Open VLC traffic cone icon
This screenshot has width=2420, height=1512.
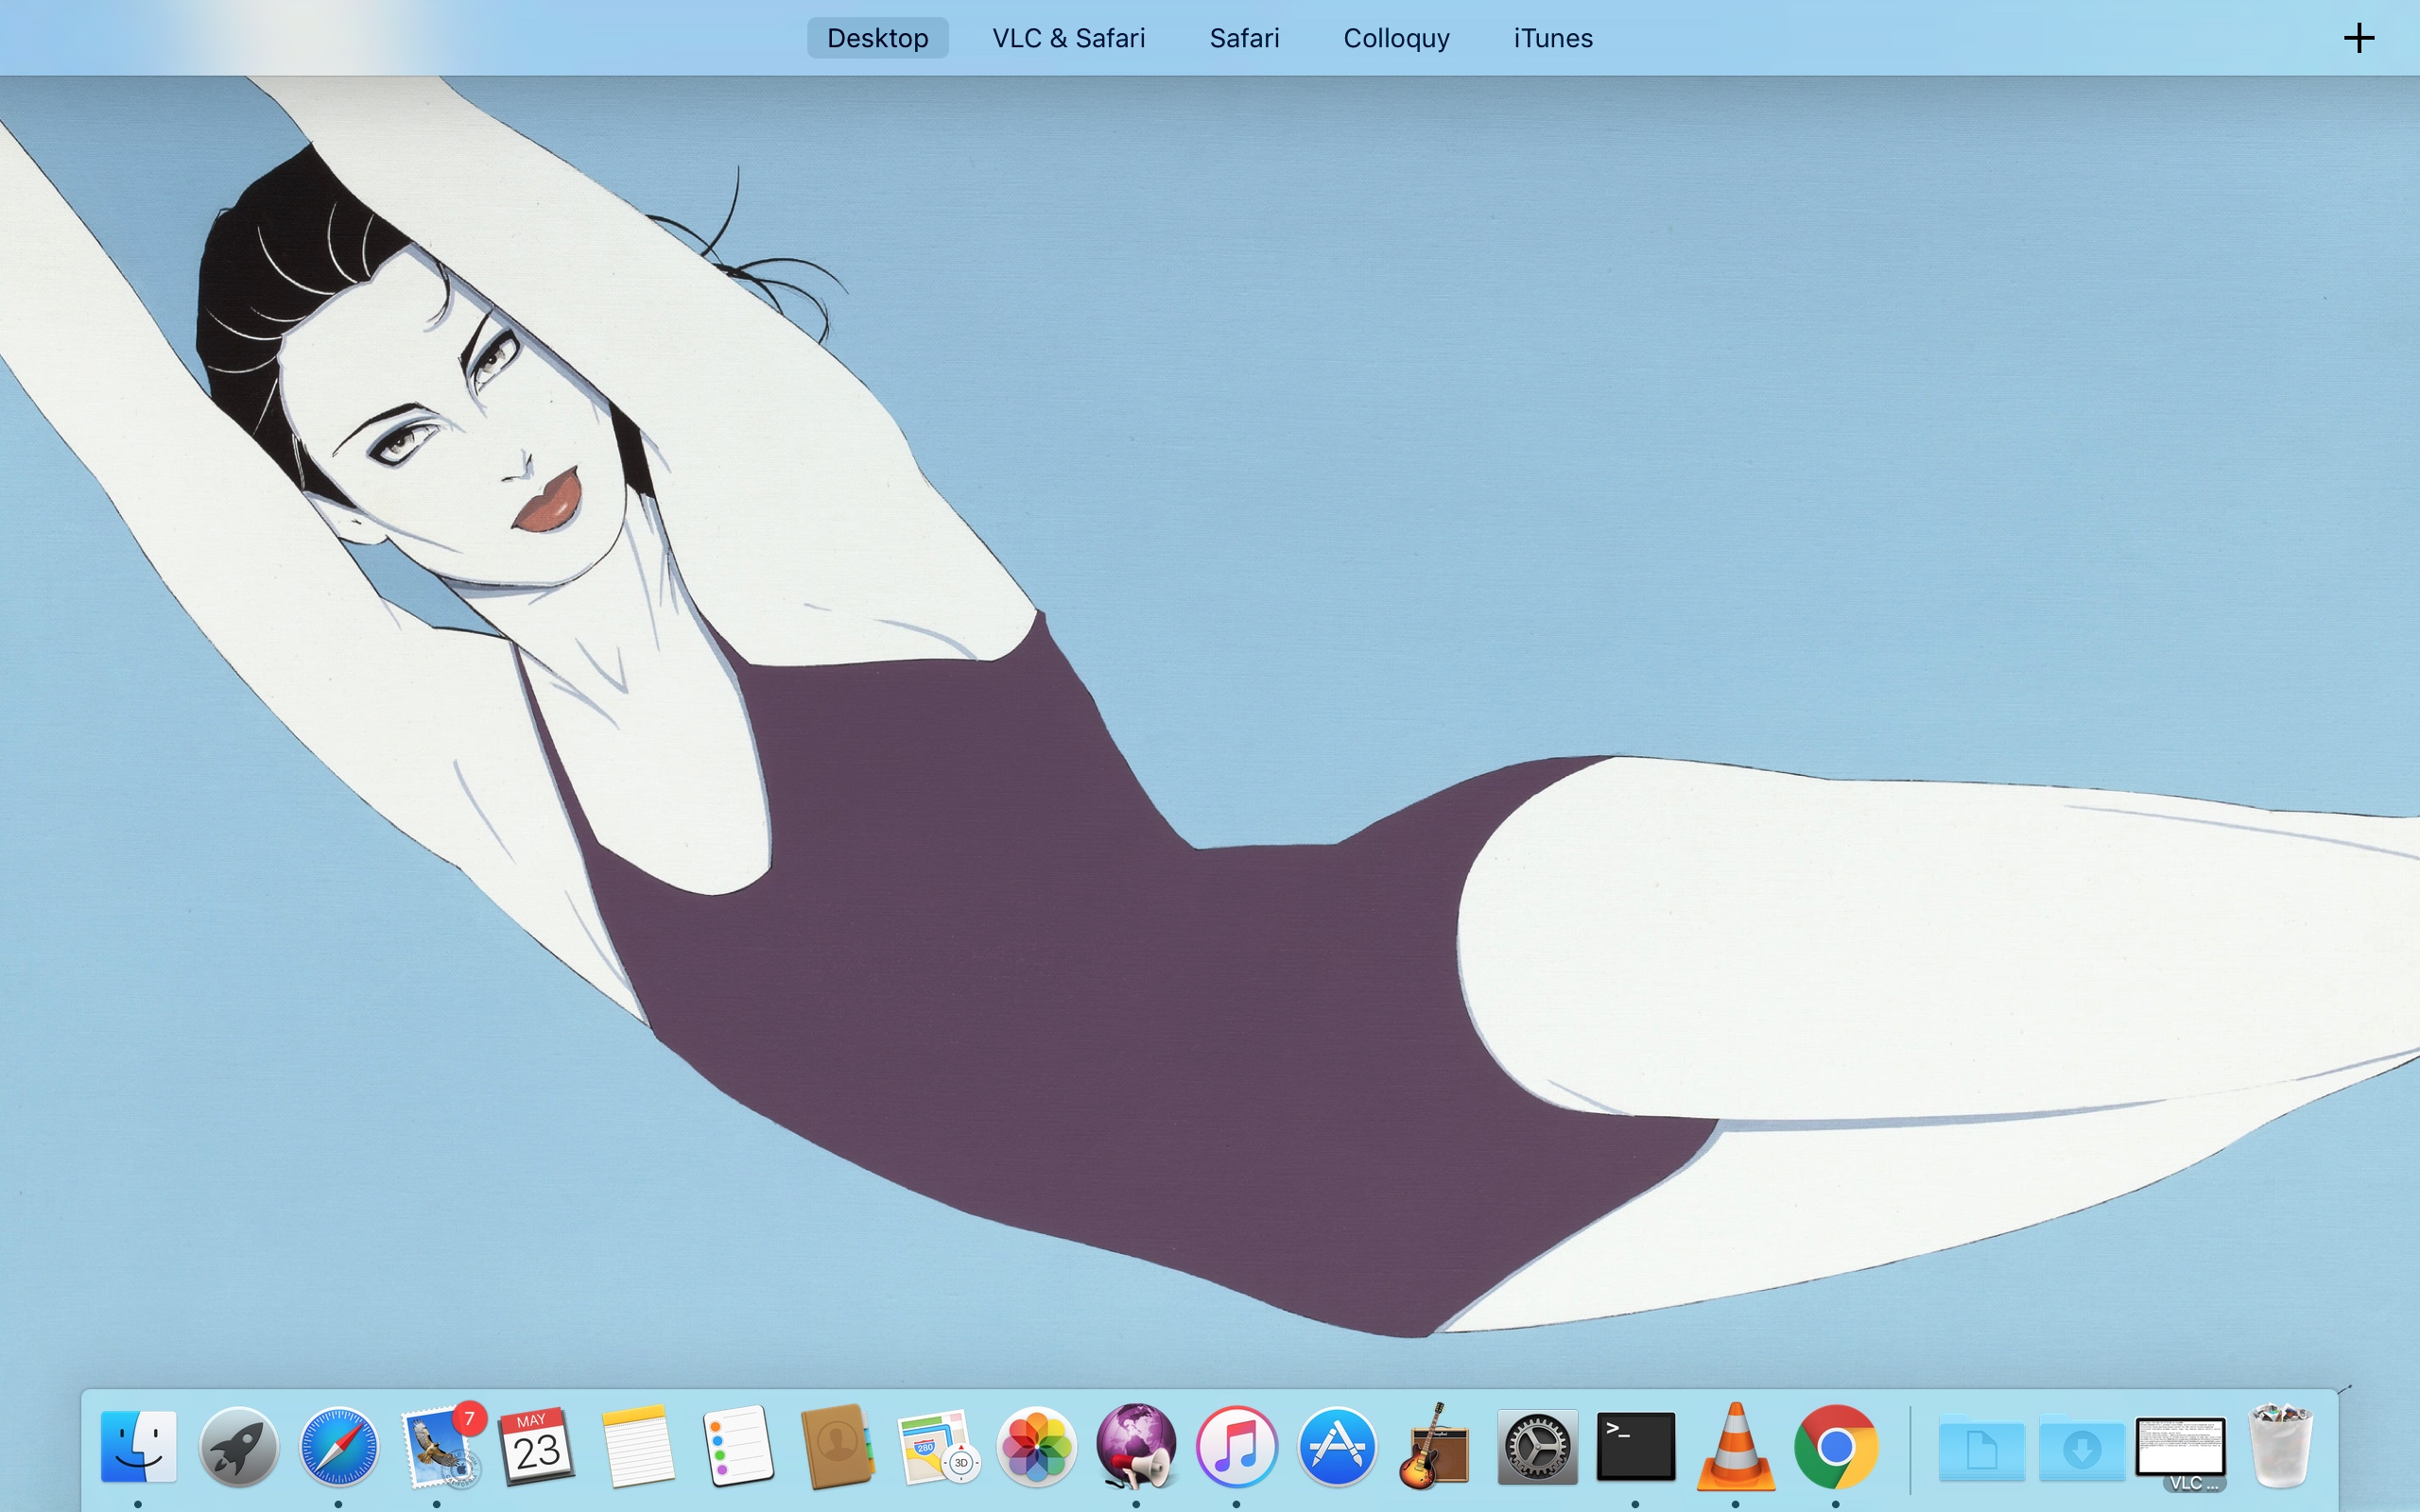pyautogui.click(x=1736, y=1446)
